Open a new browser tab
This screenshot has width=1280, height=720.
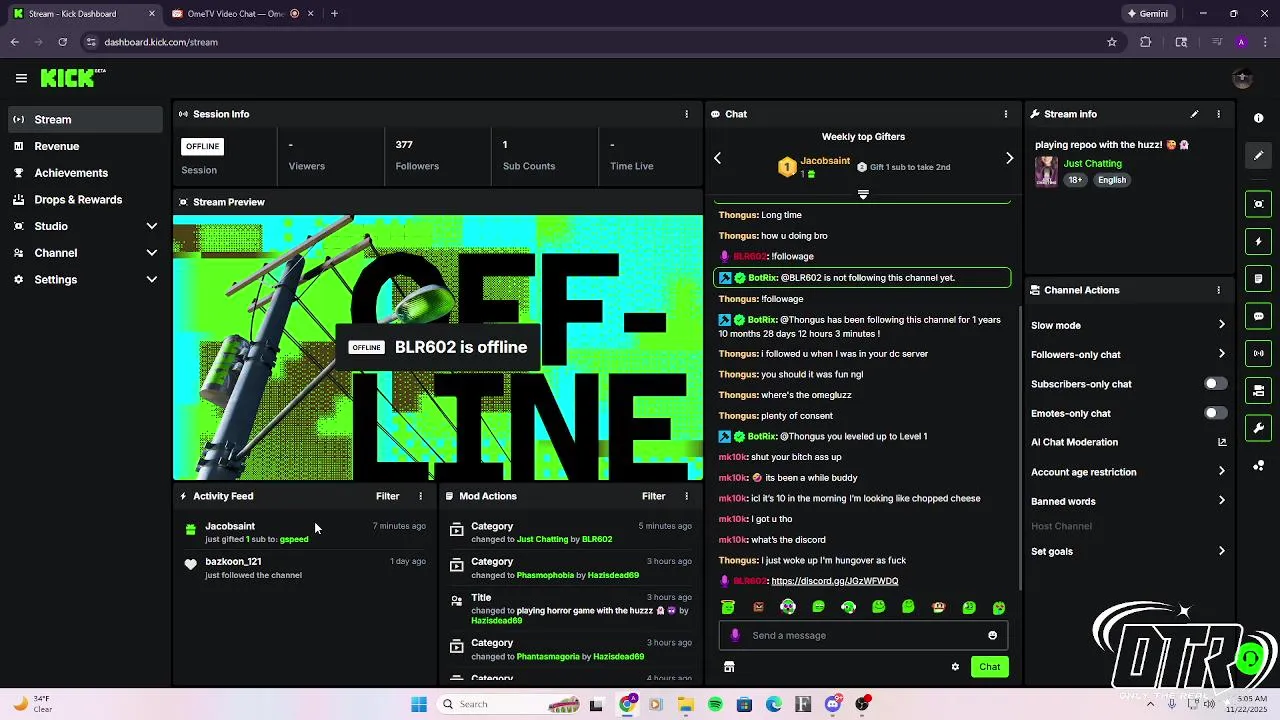[334, 14]
